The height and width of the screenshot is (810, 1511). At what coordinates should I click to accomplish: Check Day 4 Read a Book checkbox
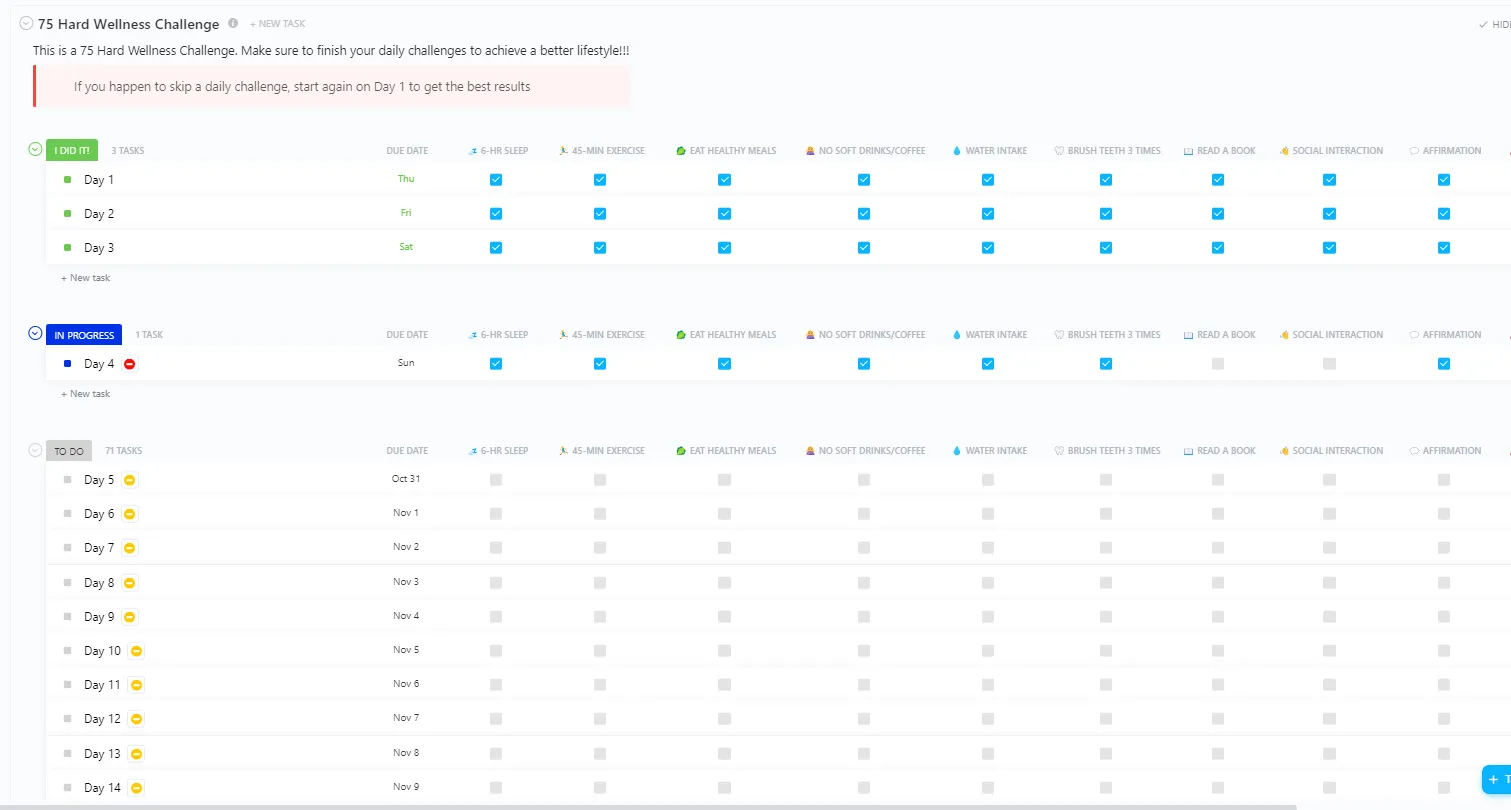point(1218,364)
